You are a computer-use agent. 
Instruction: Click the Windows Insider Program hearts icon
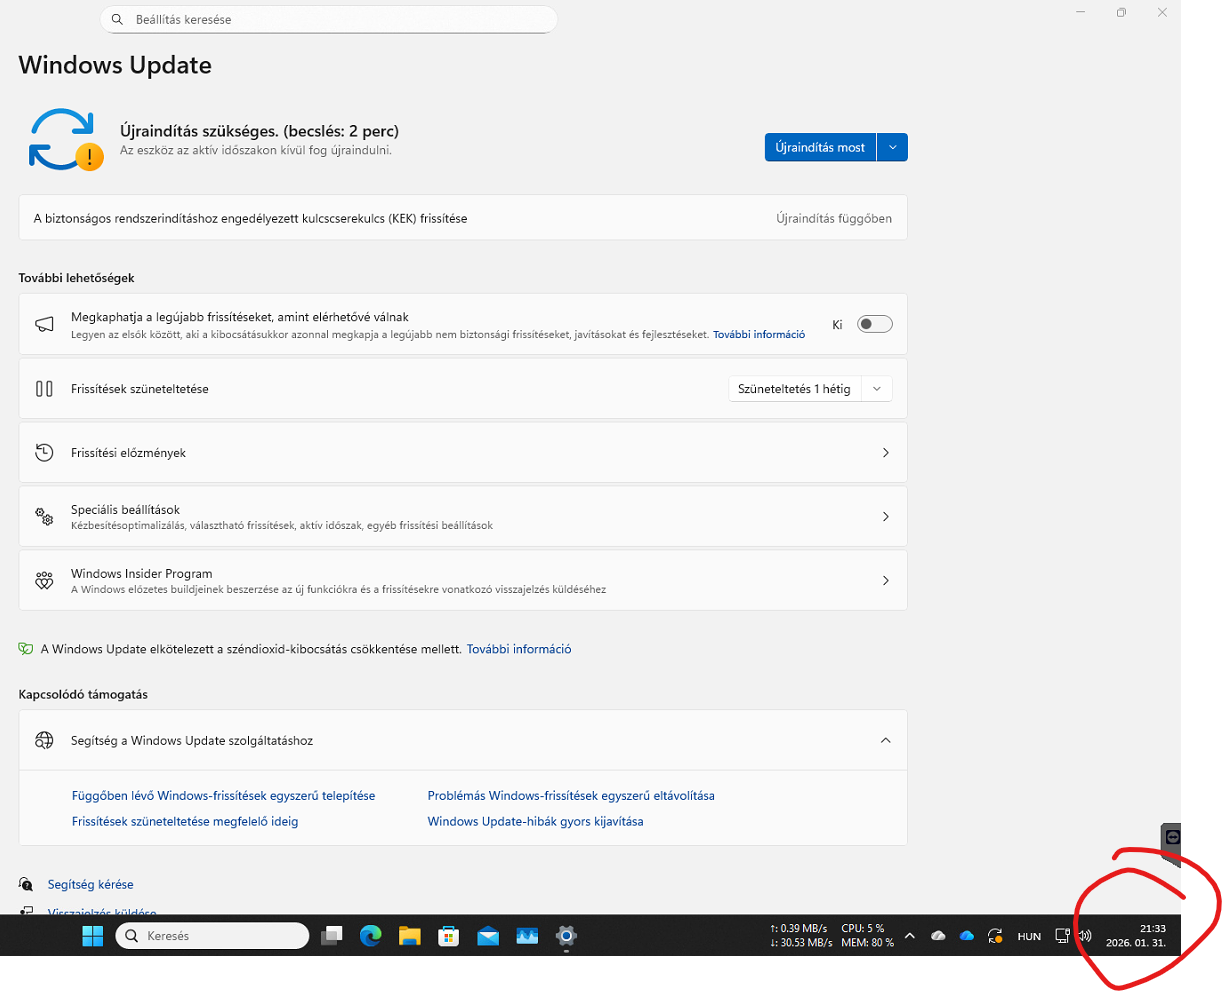44,581
